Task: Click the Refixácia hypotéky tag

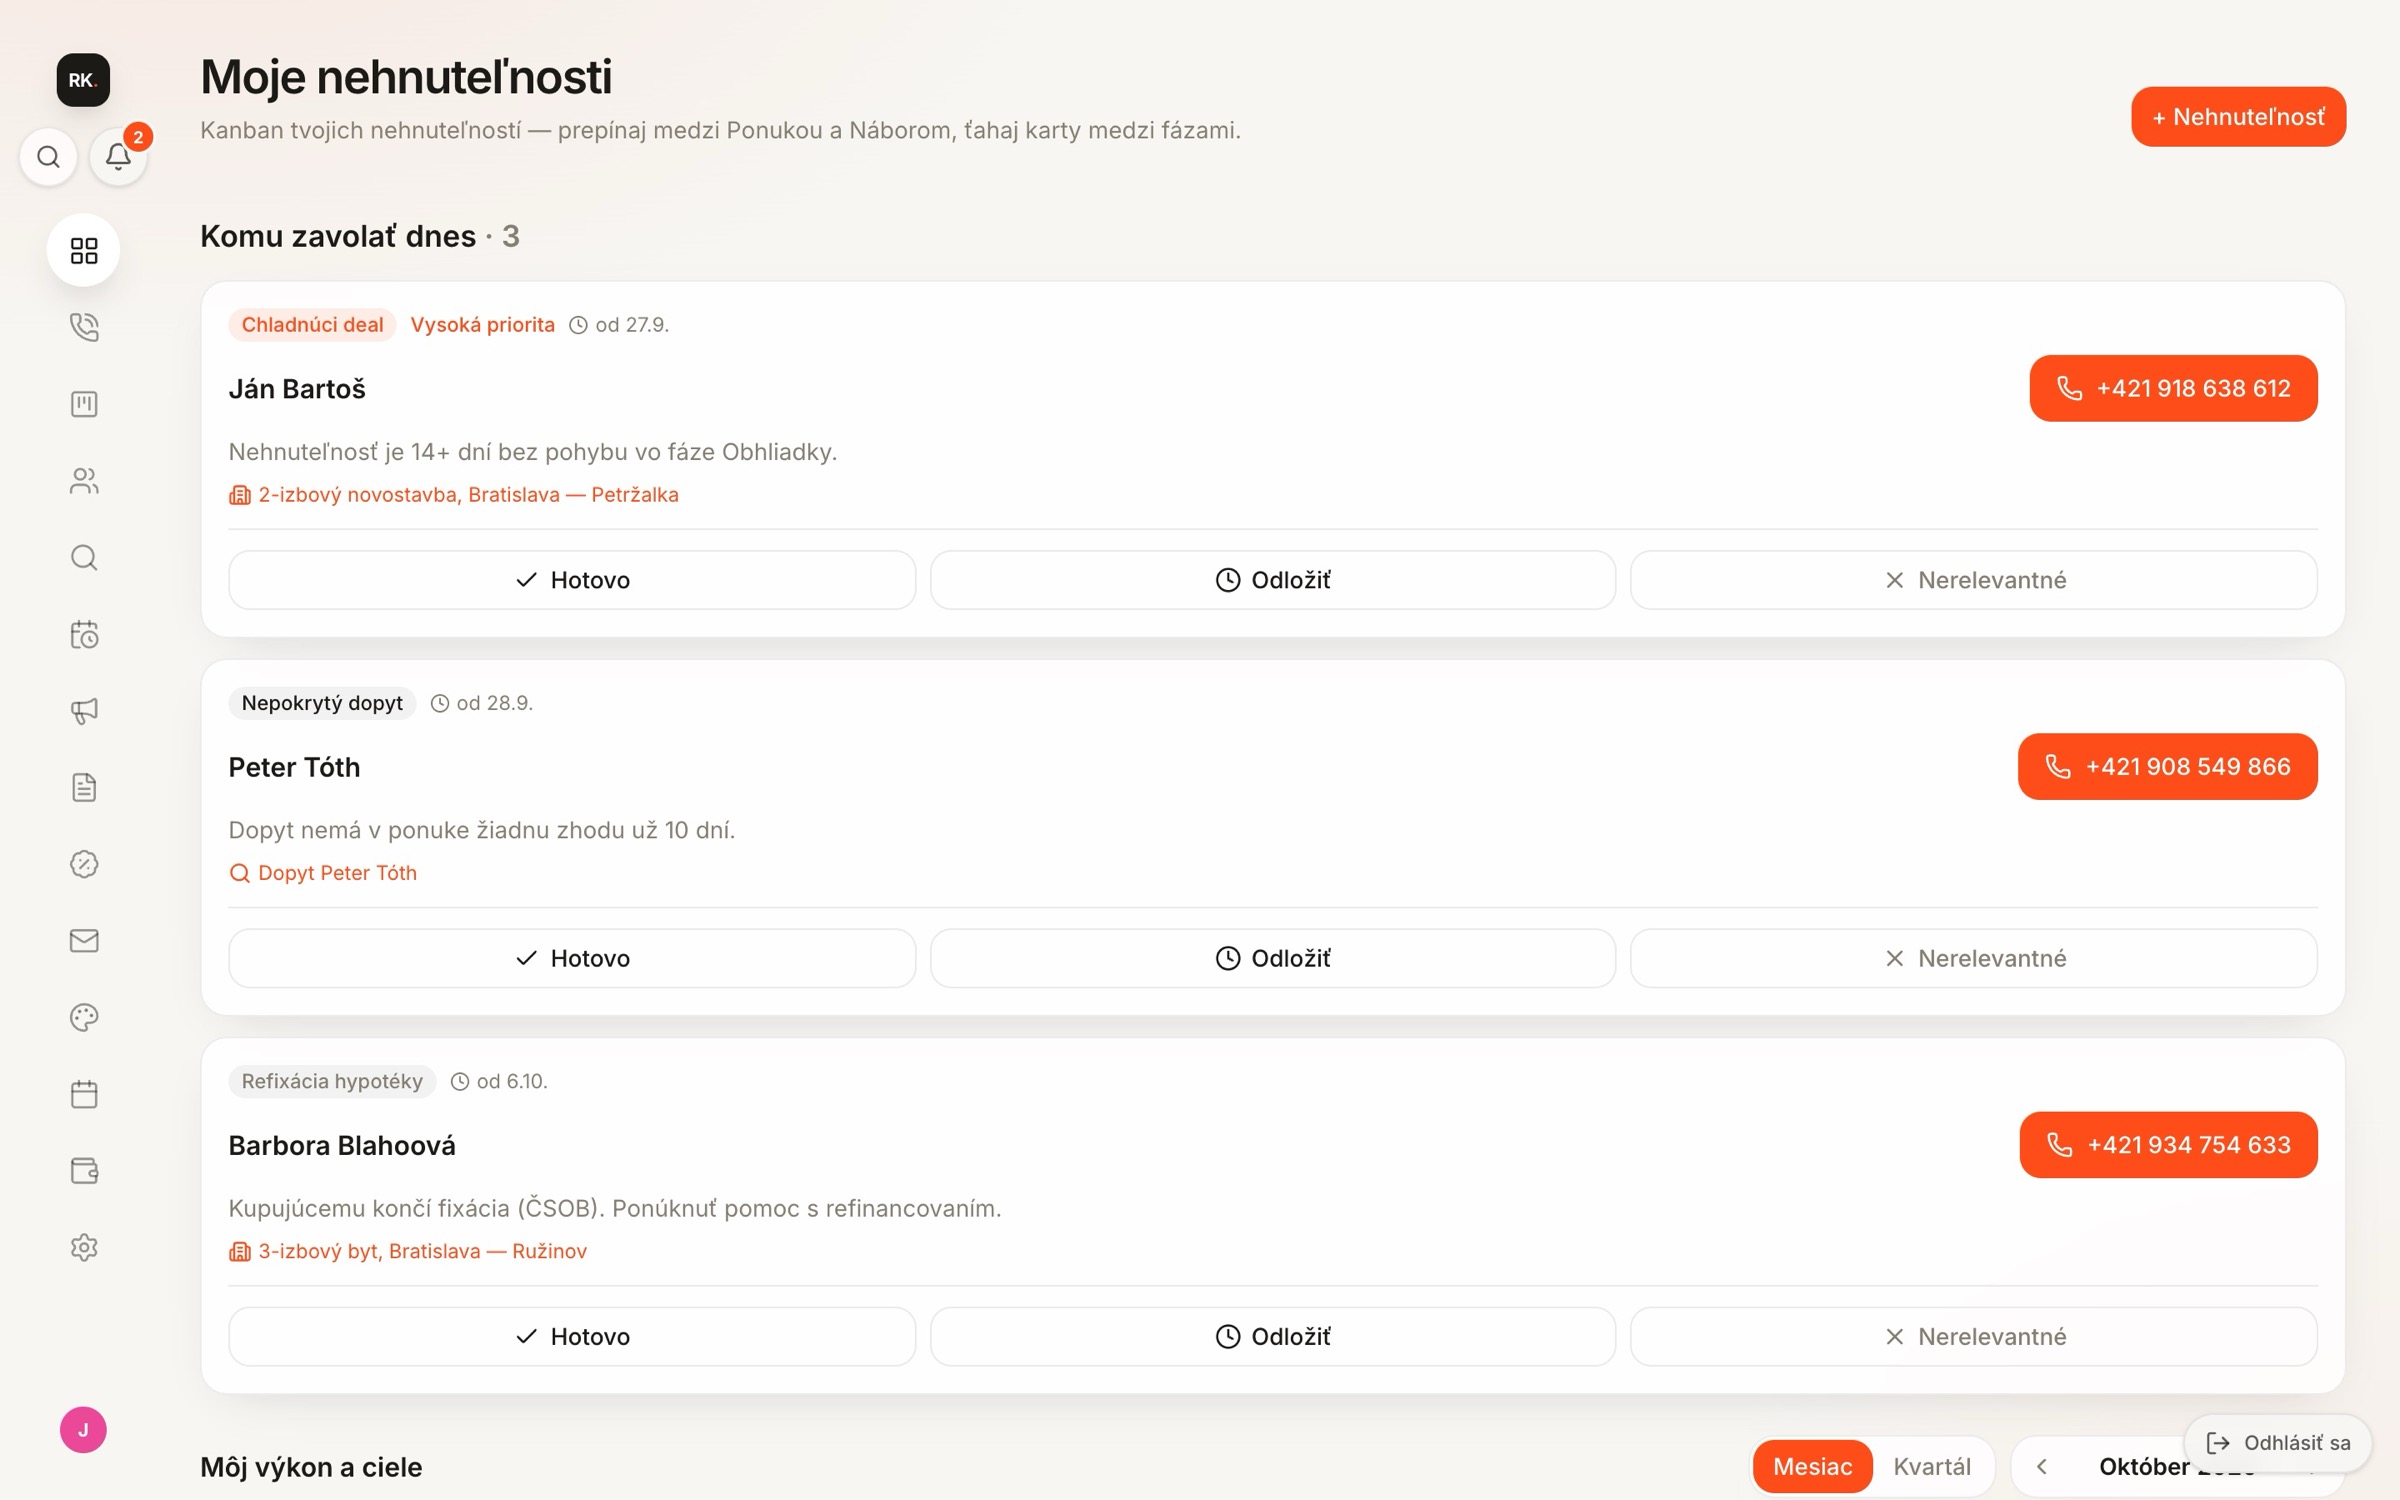Action: 332,1081
